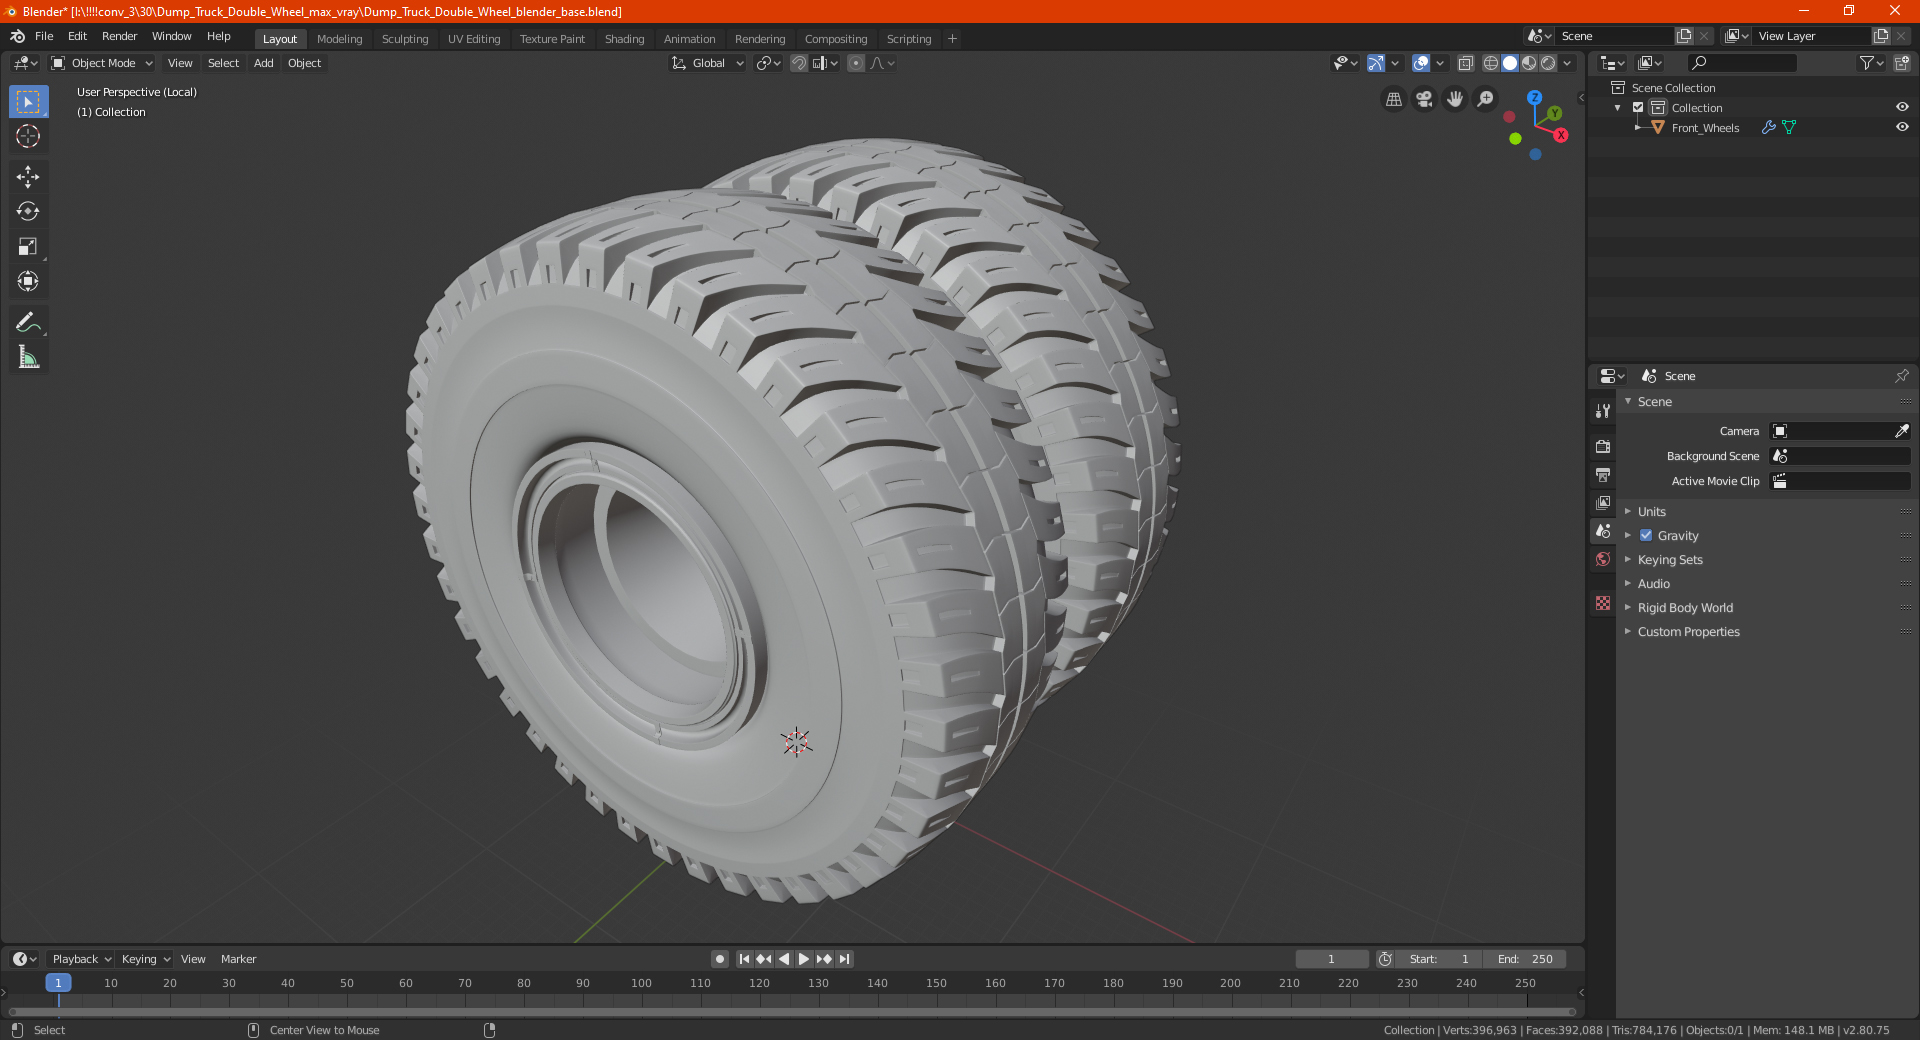Toggle snapping magnet button

pyautogui.click(x=799, y=63)
